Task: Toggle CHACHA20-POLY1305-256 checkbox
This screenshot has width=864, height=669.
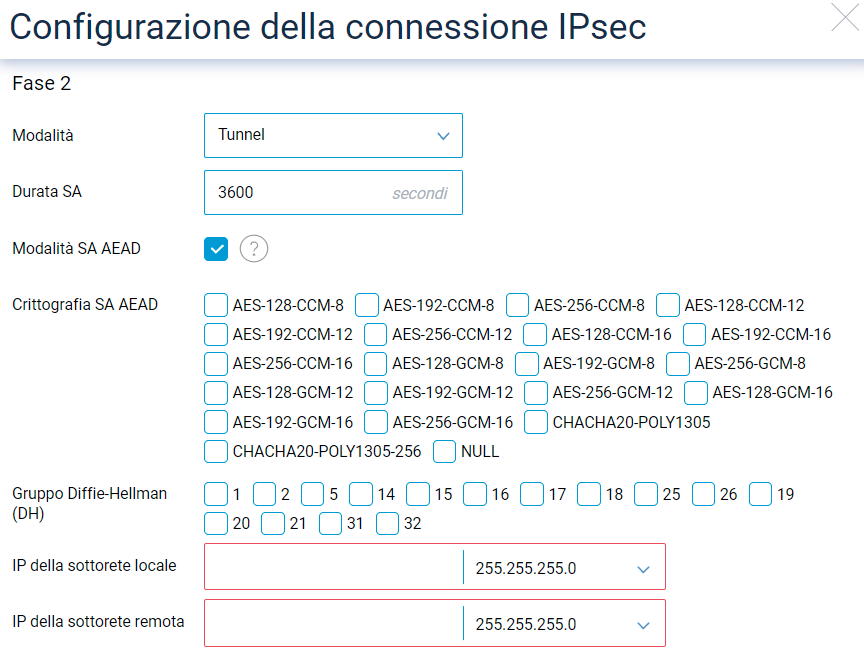Action: 216,451
